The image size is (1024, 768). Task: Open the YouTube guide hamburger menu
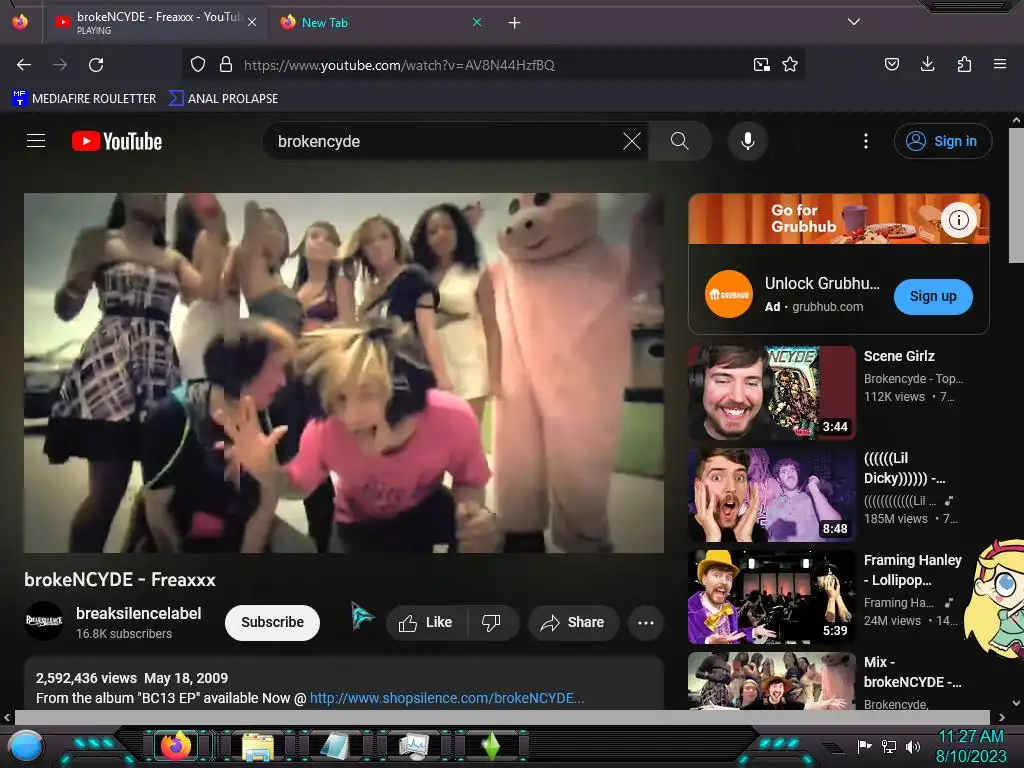36,140
